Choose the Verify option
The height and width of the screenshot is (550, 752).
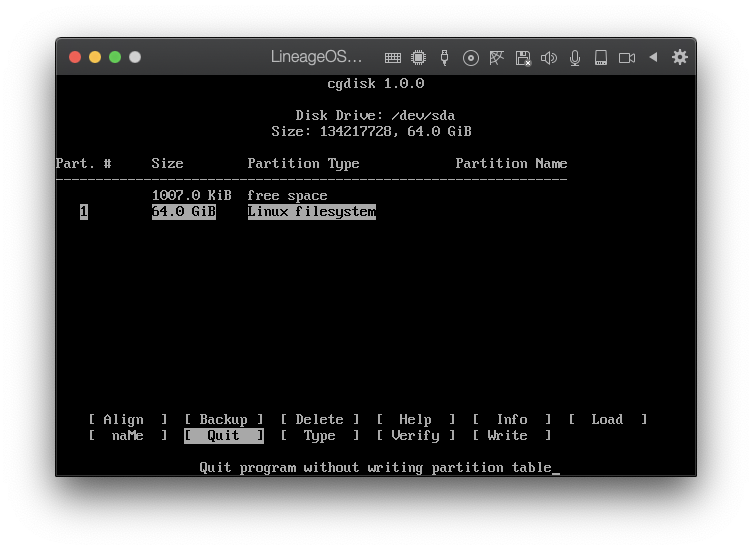(416, 435)
